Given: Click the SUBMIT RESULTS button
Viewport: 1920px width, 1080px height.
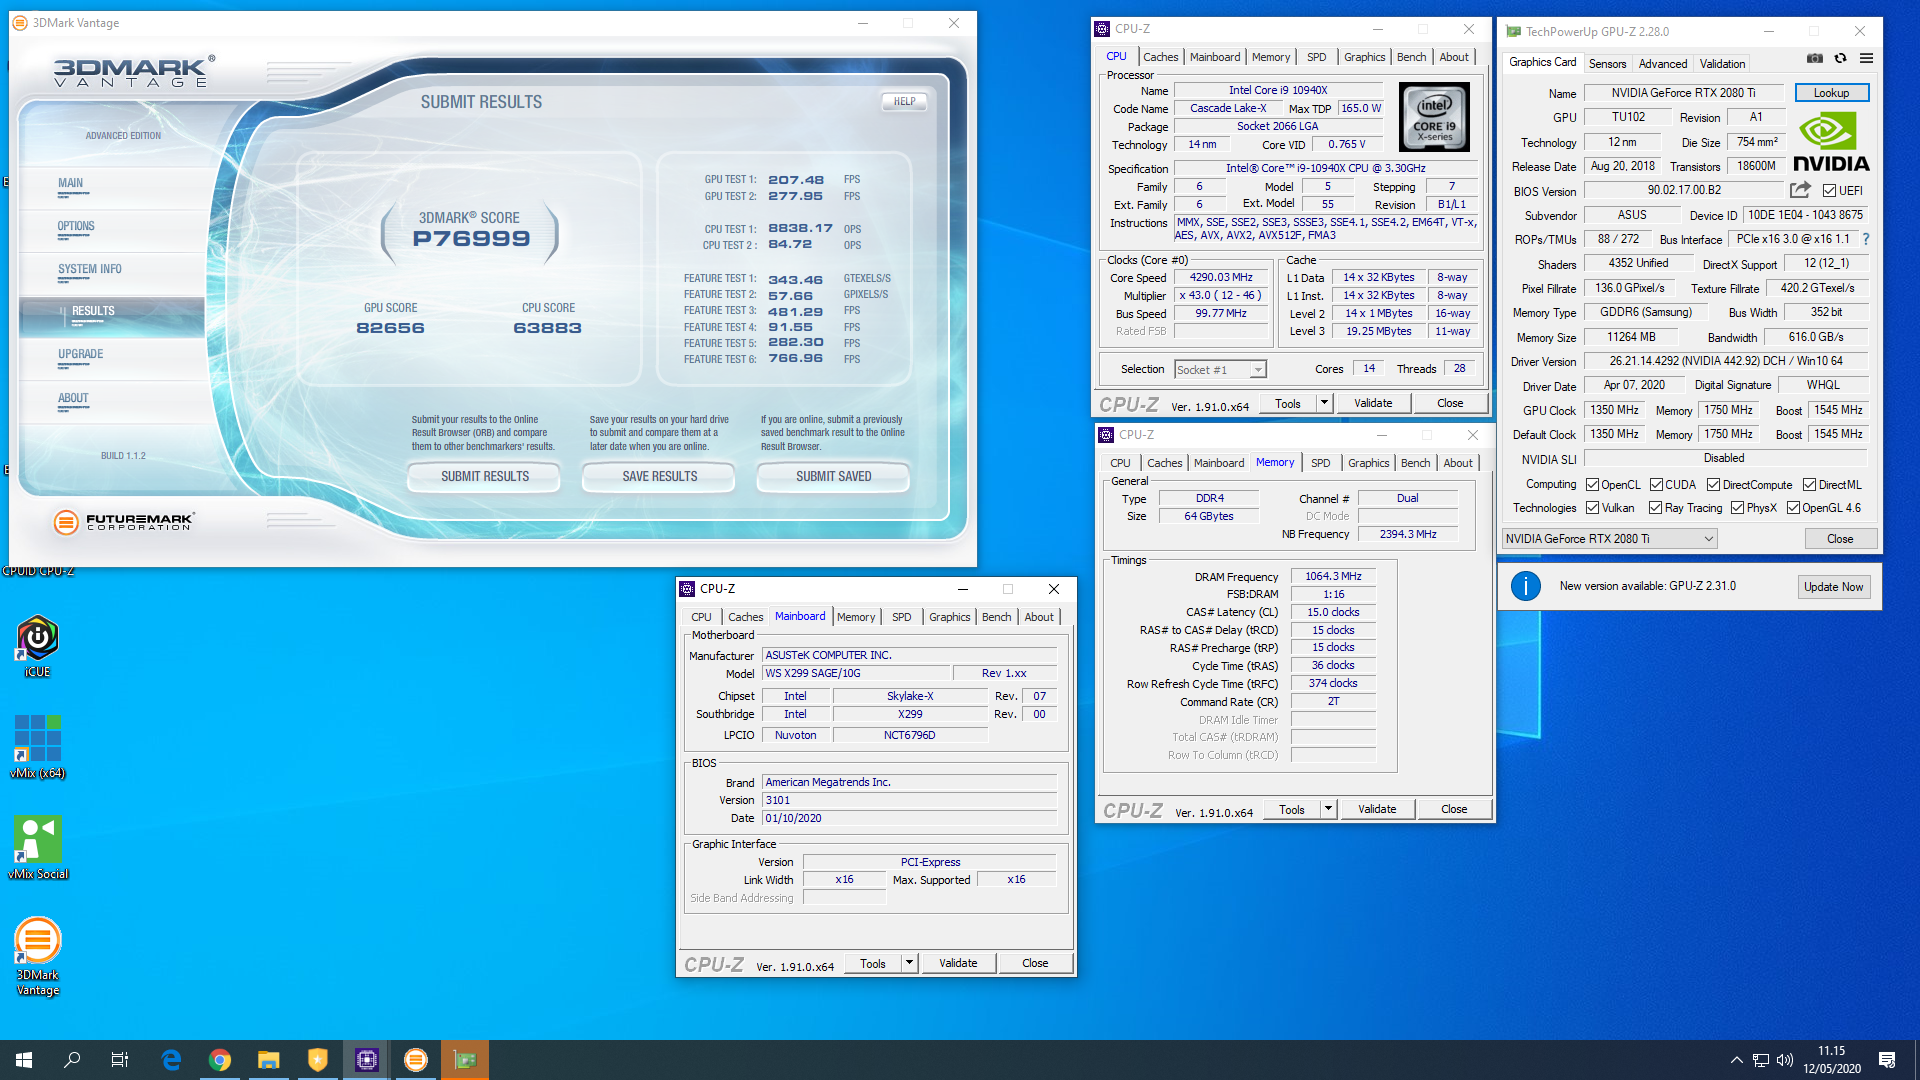Looking at the screenshot, I should [485, 477].
